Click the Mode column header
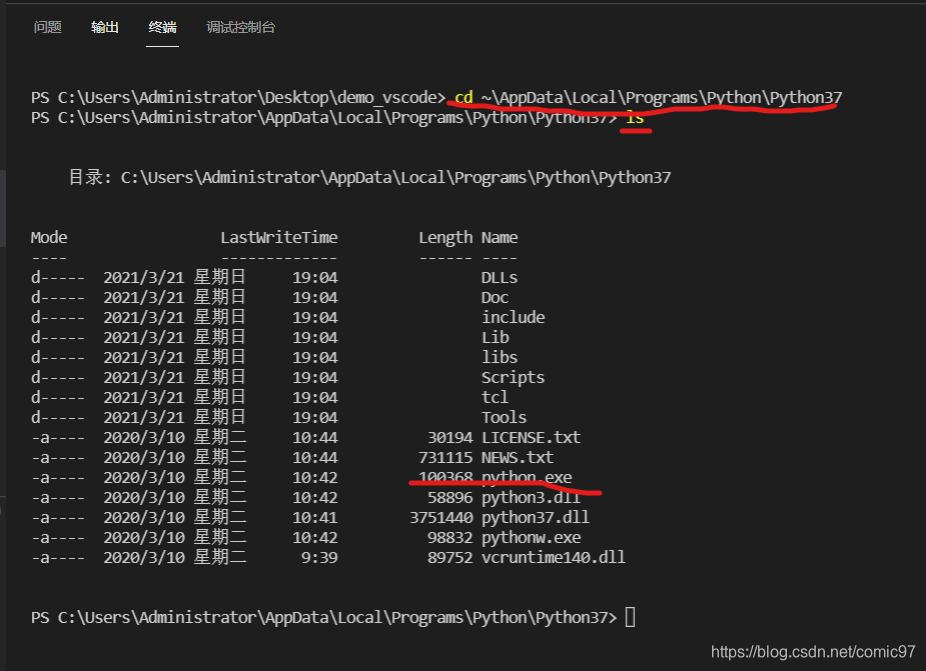 [48, 237]
